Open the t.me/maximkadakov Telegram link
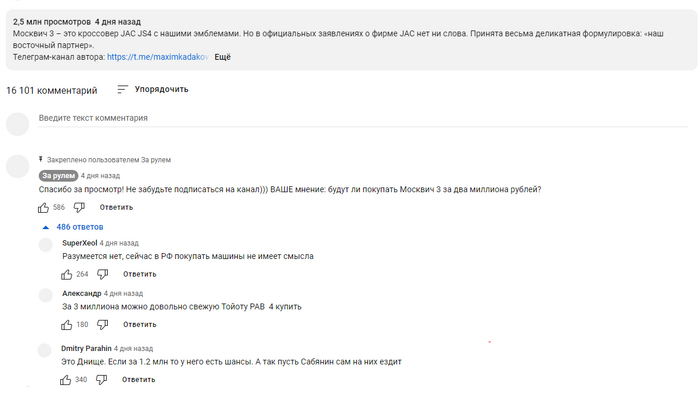 click(158, 57)
